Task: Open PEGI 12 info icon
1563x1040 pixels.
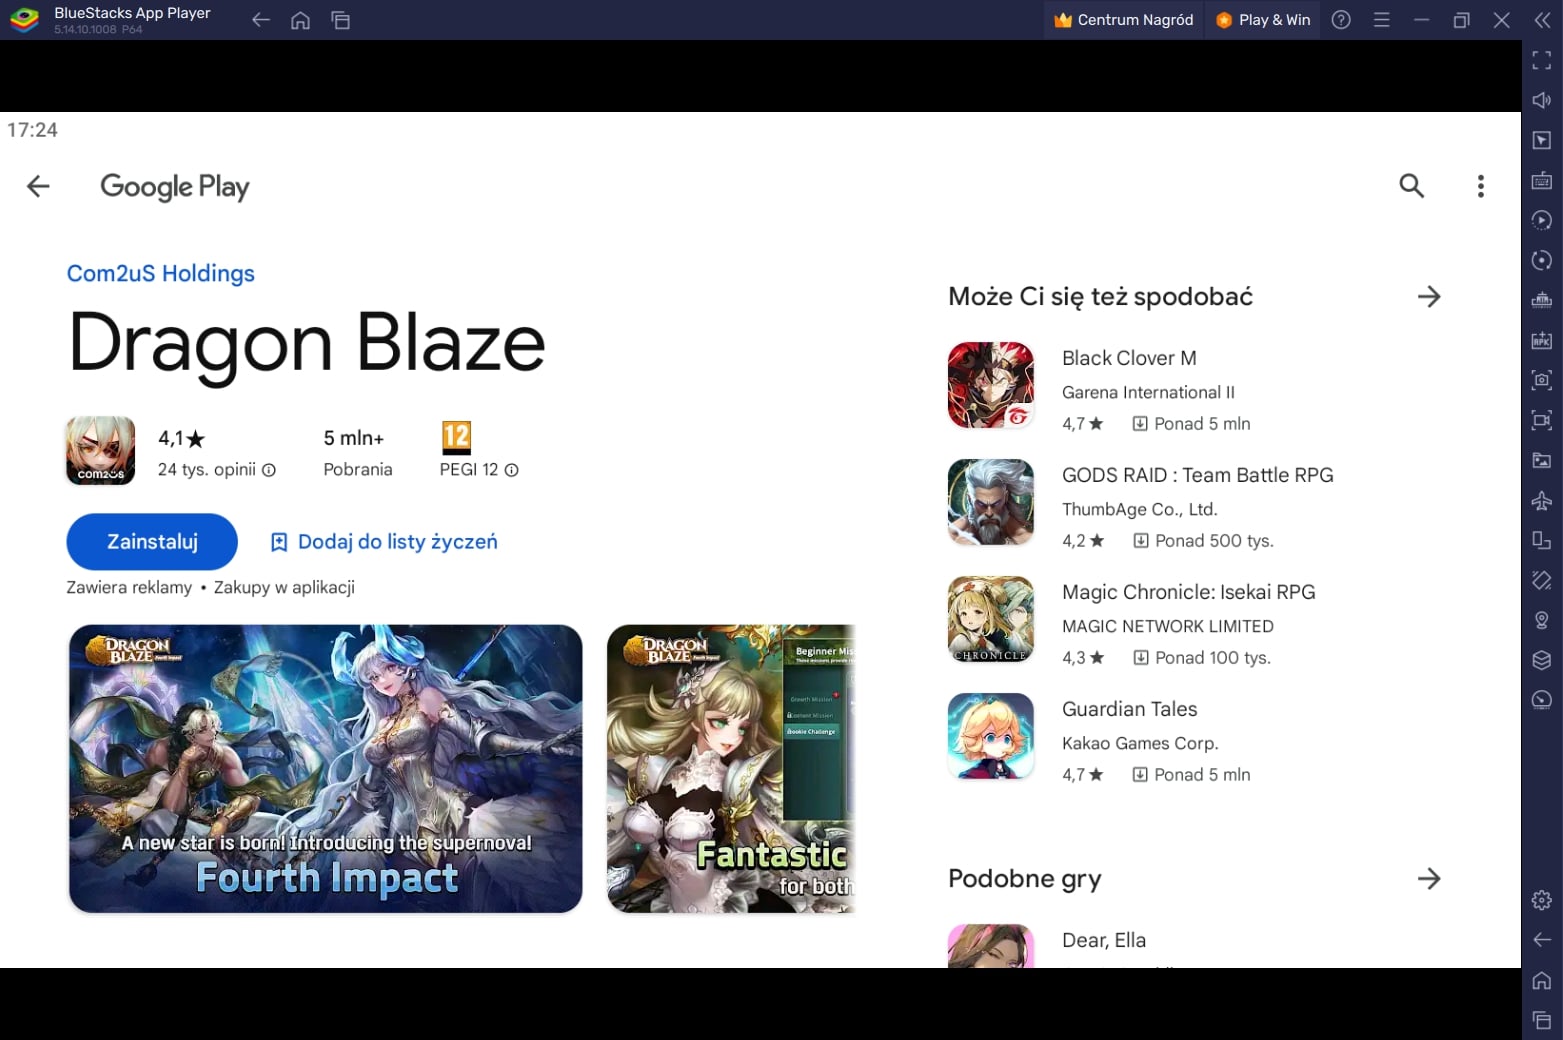Action: click(x=511, y=470)
